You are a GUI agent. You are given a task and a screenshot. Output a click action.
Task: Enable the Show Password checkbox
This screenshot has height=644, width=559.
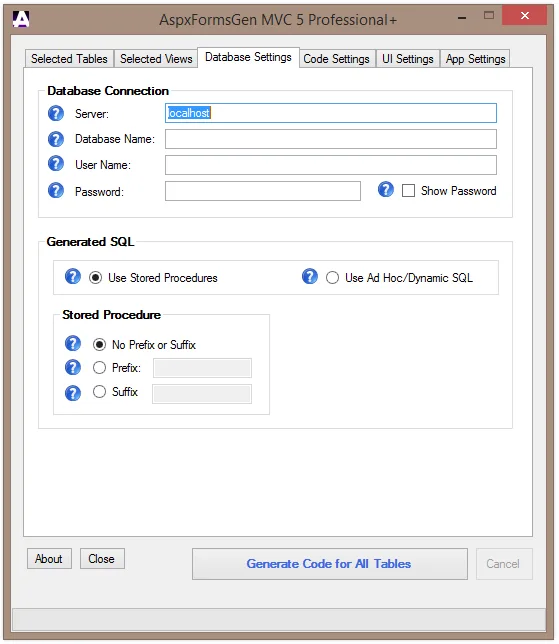click(x=408, y=191)
